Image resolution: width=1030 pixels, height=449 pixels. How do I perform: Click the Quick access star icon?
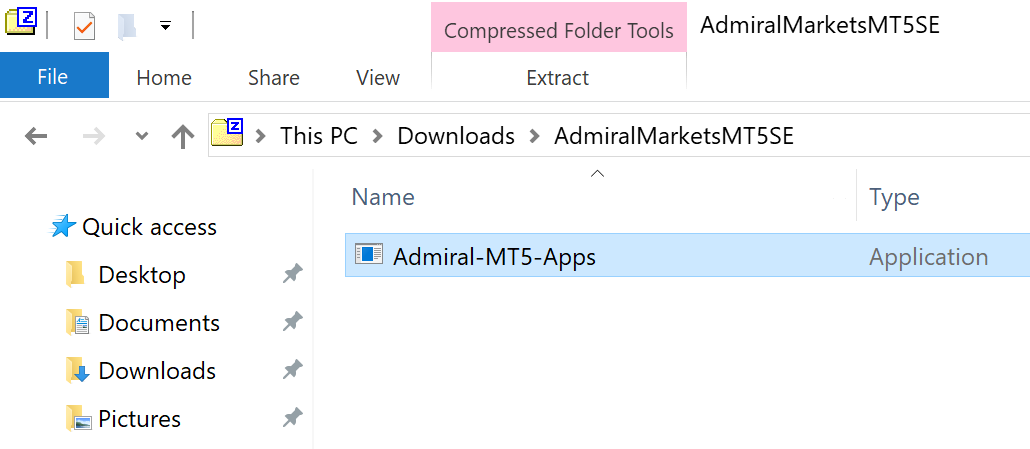coord(63,226)
